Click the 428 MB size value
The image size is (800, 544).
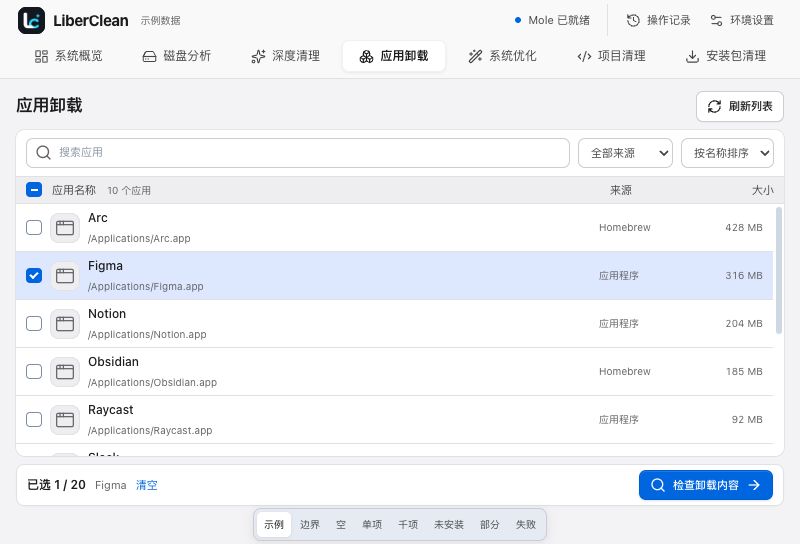tap(744, 228)
